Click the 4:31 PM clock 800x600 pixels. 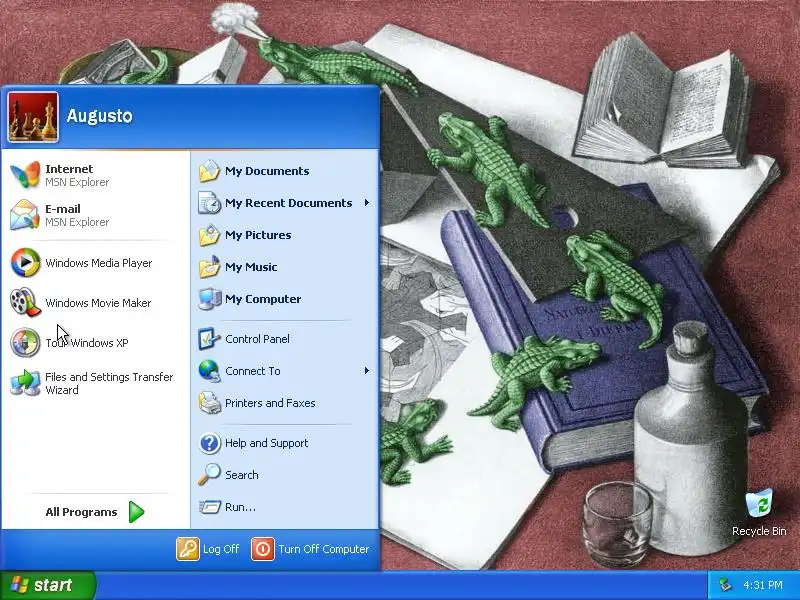coord(763,585)
